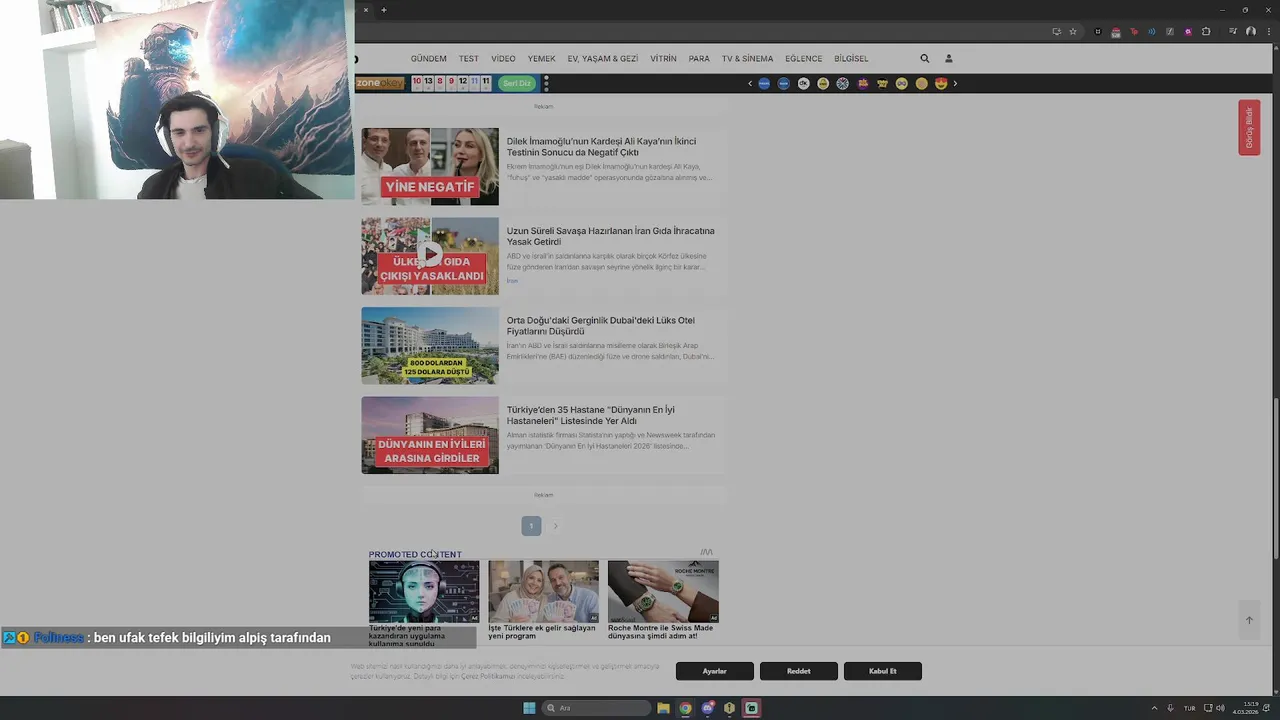Open the YEMEK menu item
The width and height of the screenshot is (1280, 720).
[x=541, y=59]
